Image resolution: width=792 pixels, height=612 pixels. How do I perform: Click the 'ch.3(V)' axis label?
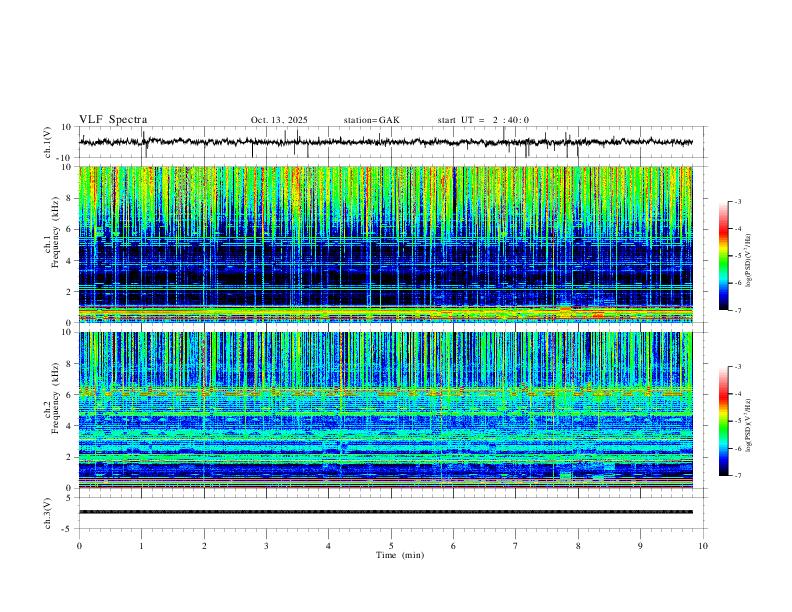click(48, 513)
